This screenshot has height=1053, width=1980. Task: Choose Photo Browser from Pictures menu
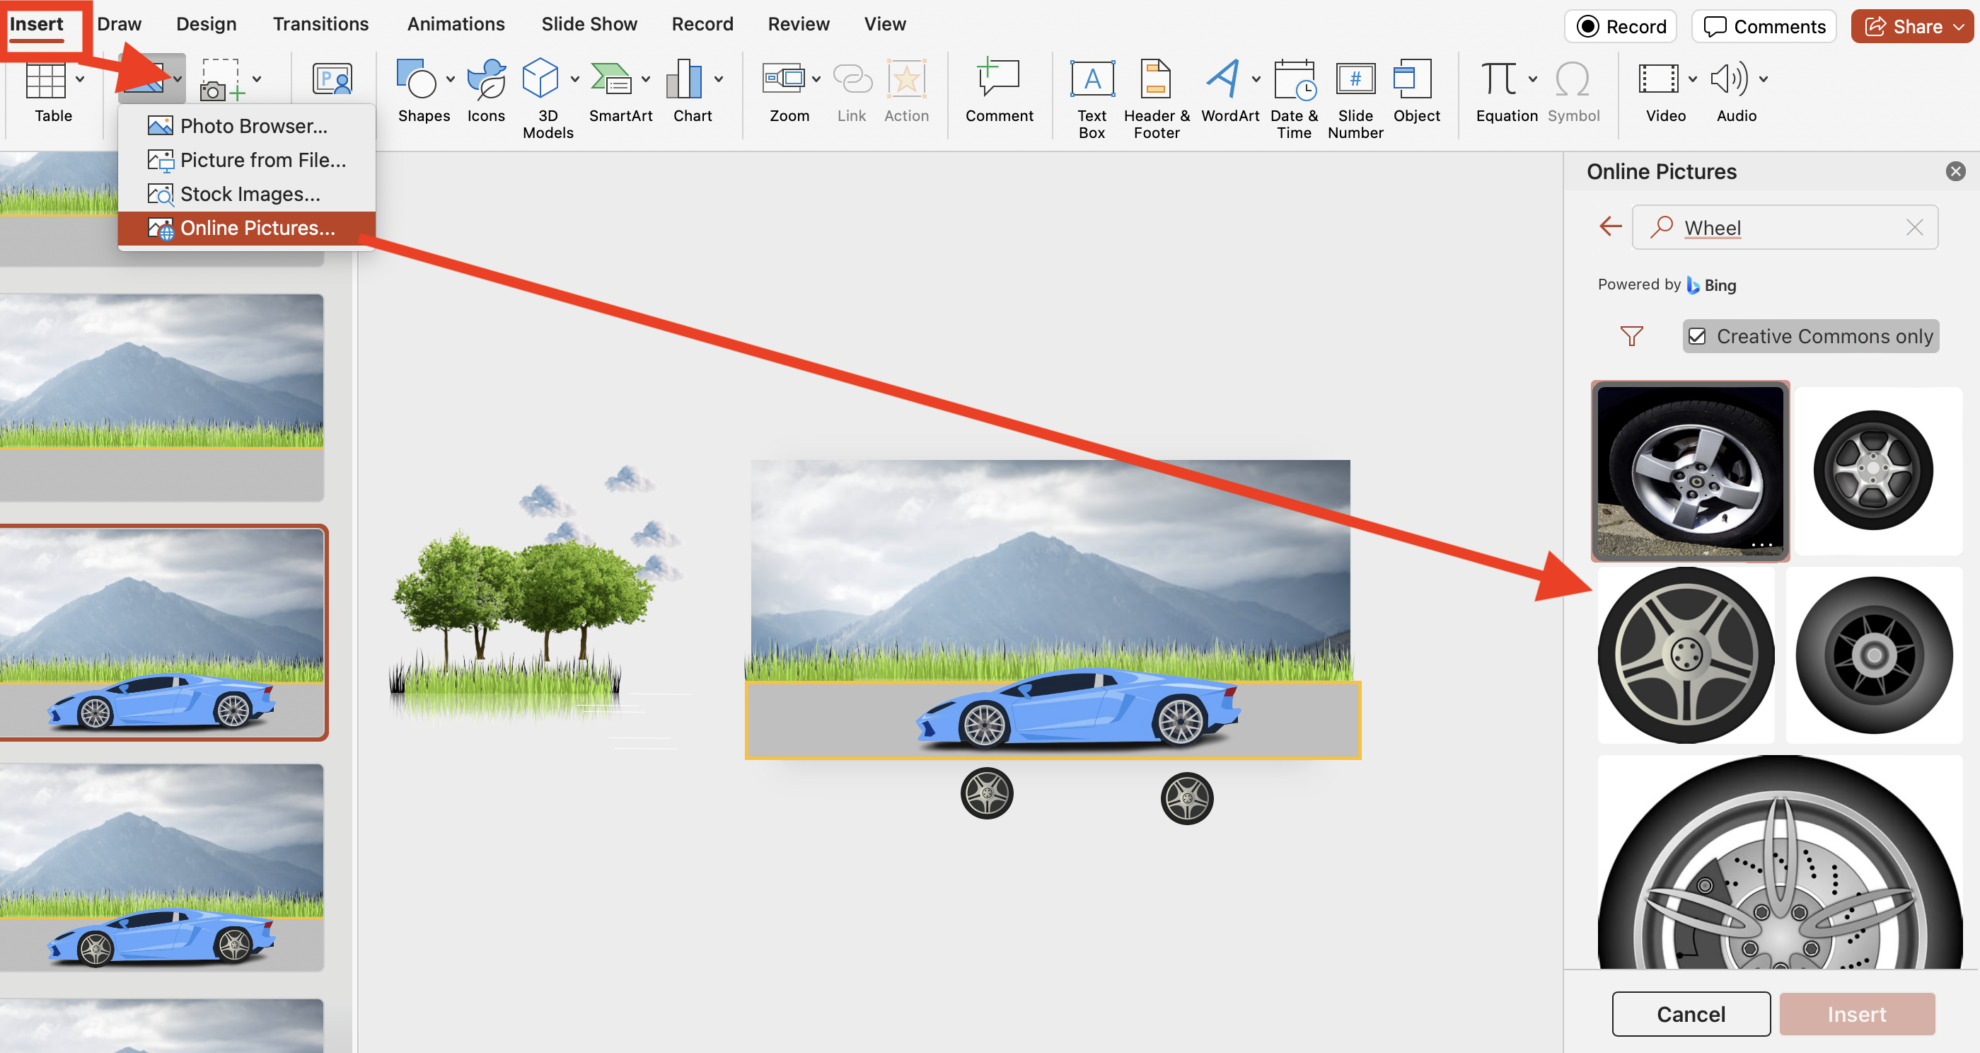pyautogui.click(x=246, y=126)
